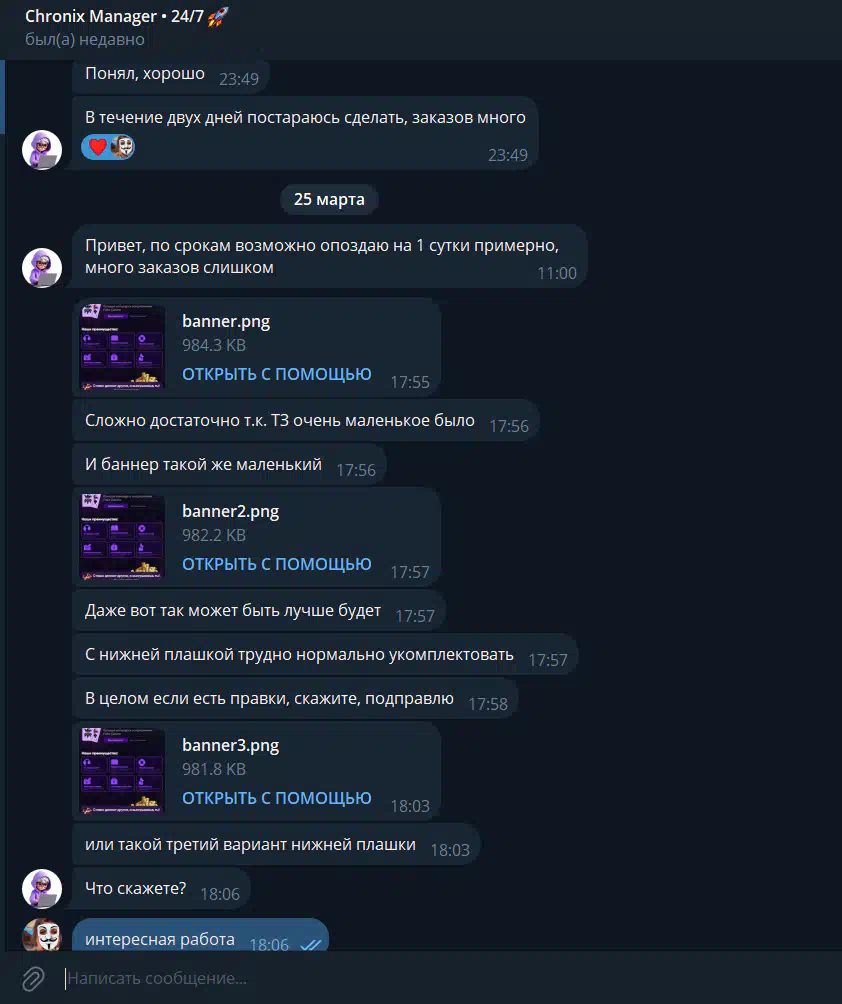Click "ОТКРЫТЬ С ПОМОЩЬЮ" under banner.png
Image resolution: width=842 pixels, height=1004 pixels.
click(277, 374)
